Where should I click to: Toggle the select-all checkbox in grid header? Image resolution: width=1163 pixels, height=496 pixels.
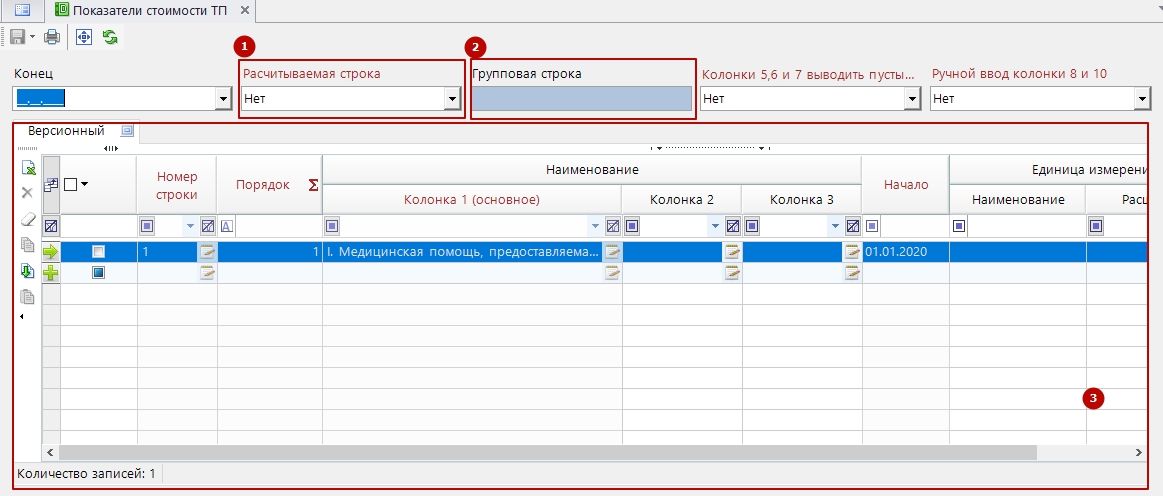coord(70,184)
